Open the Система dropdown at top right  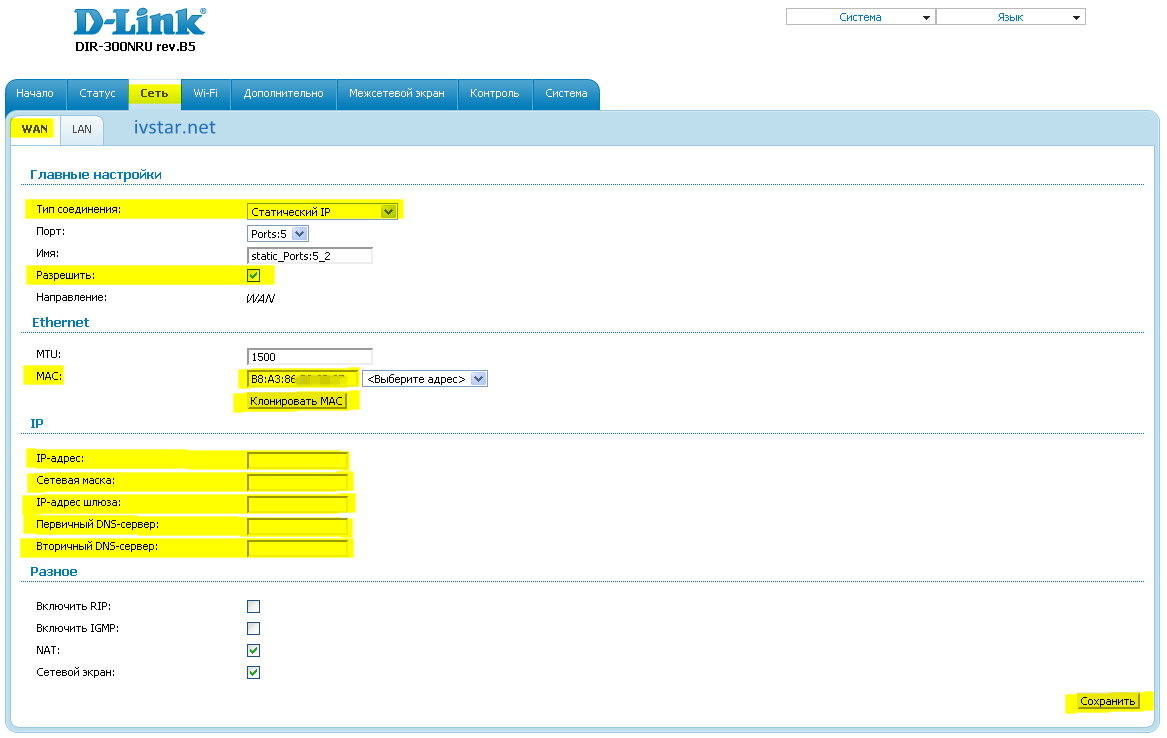(x=860, y=17)
